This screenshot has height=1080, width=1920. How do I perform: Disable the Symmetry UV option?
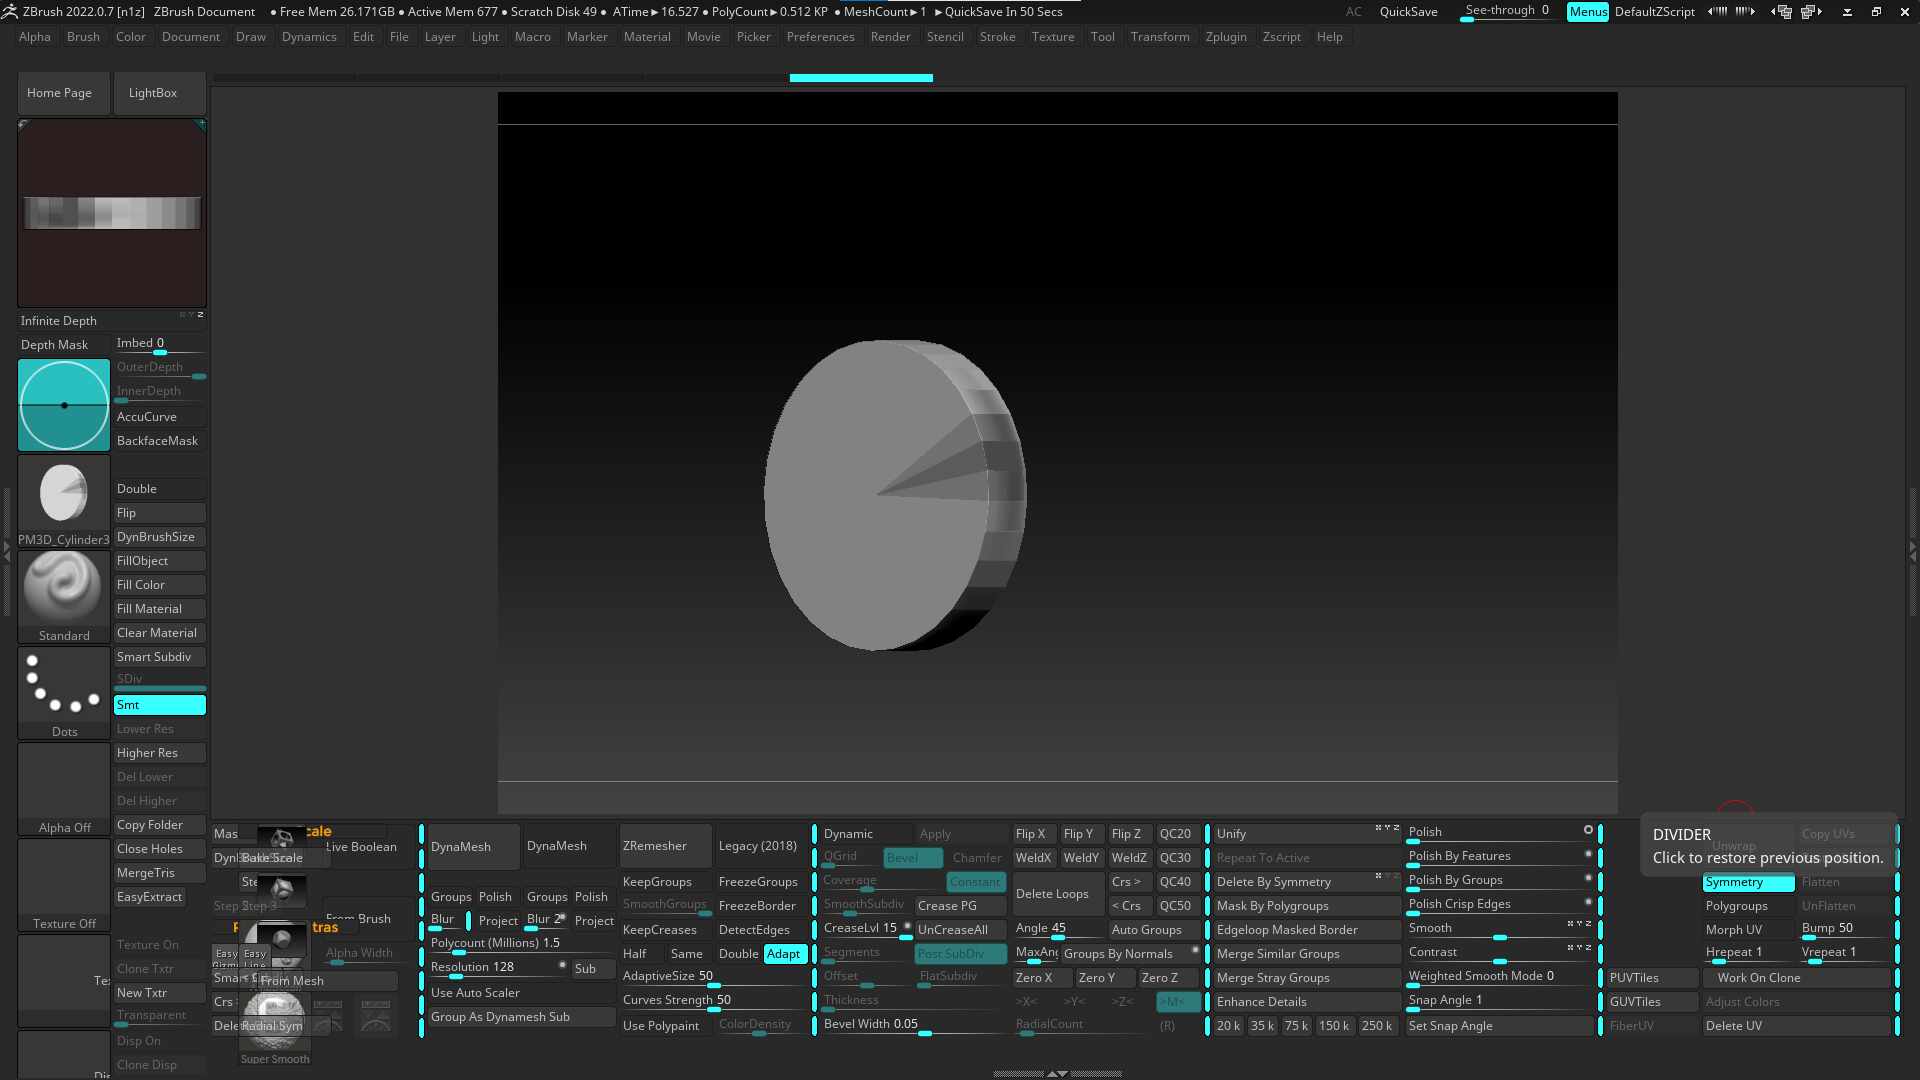pyautogui.click(x=1747, y=882)
